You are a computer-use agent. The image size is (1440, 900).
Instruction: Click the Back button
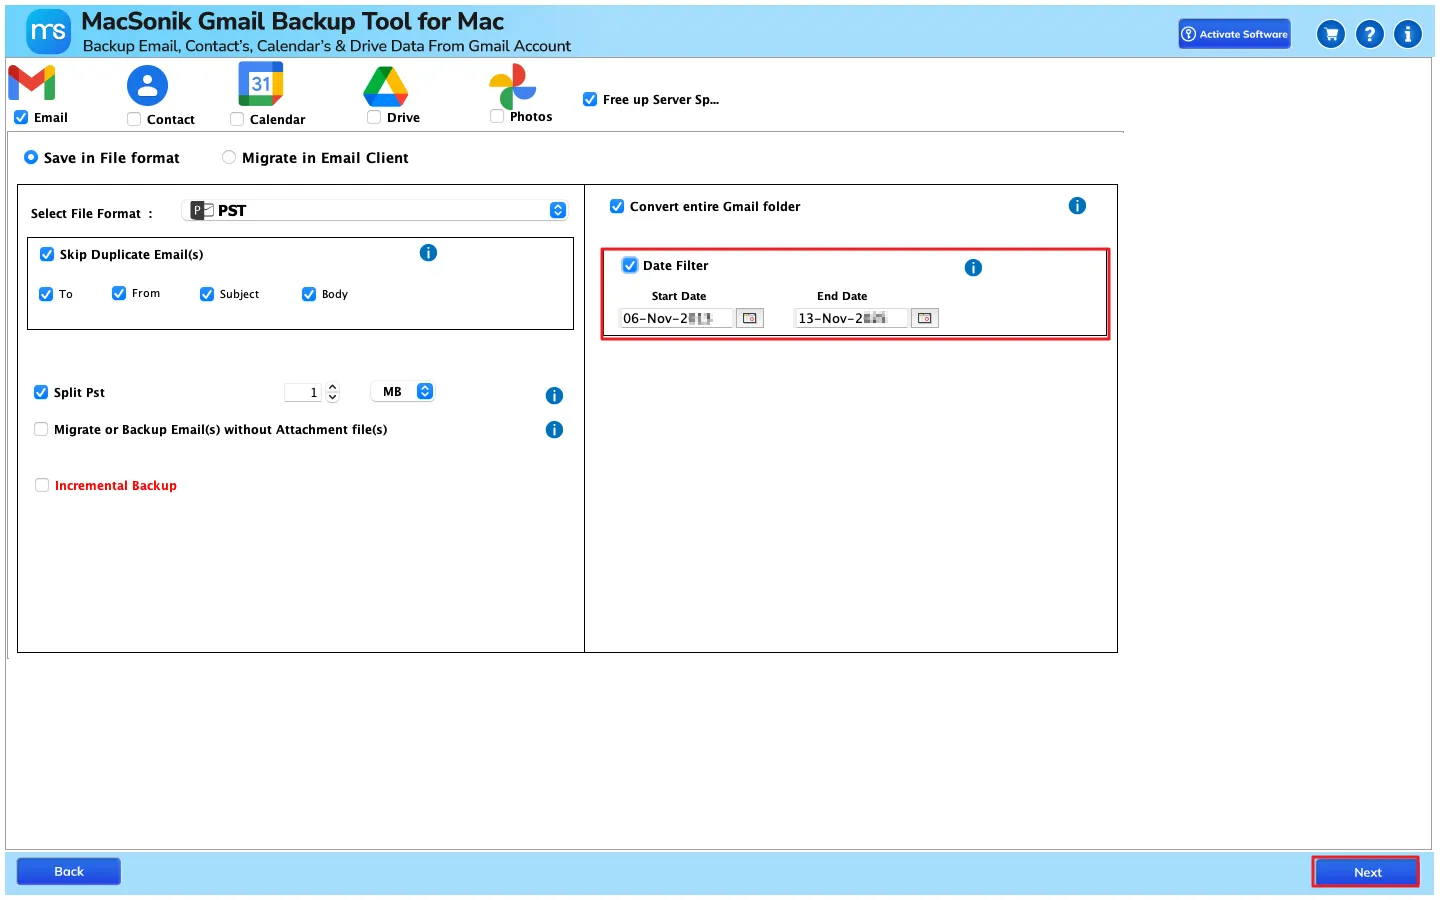point(69,872)
